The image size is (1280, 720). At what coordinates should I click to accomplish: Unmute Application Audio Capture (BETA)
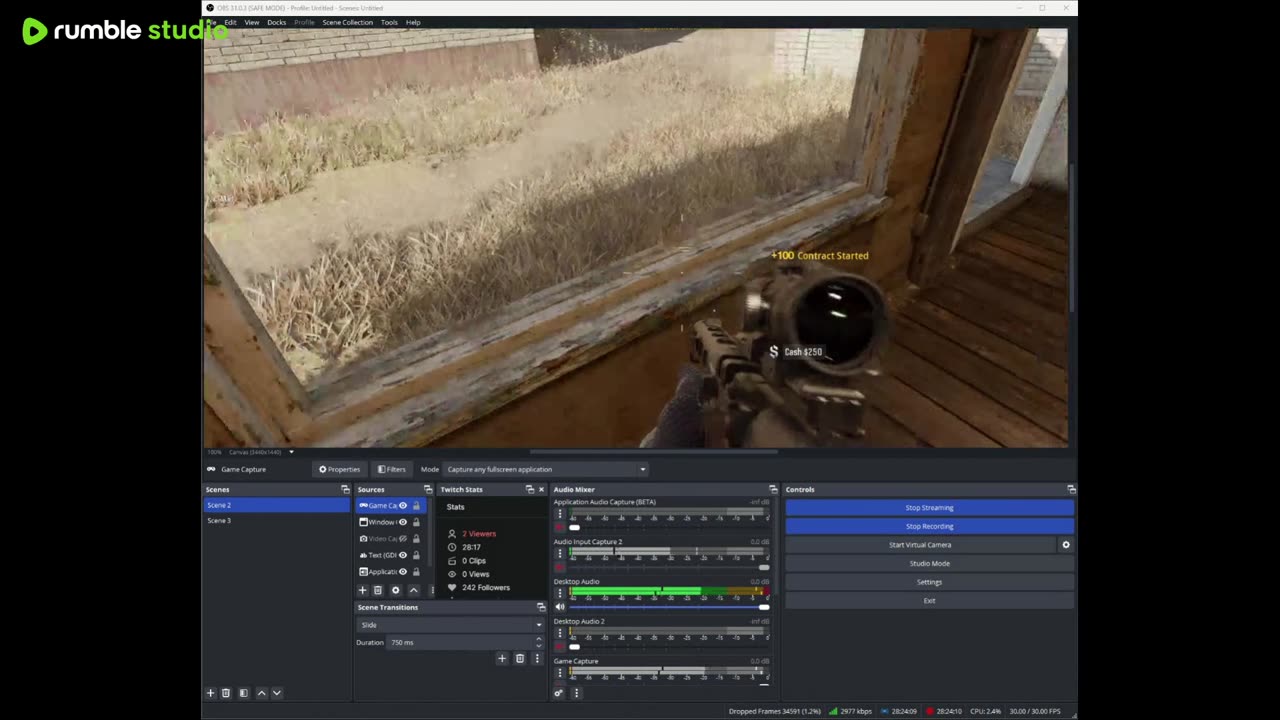[560, 527]
